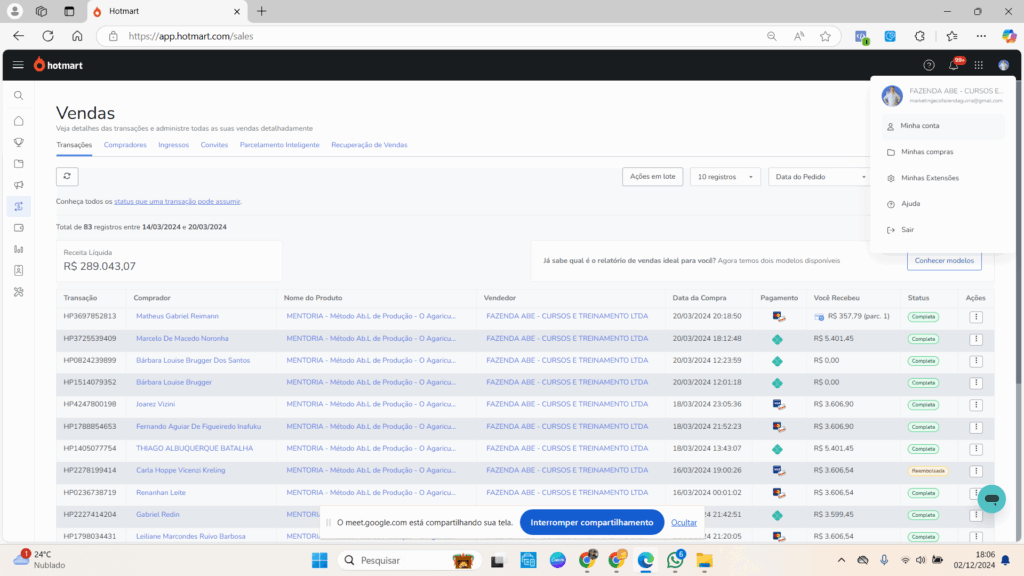The image size is (1024, 576).
Task: Switch to the Transações tab
Action: pyautogui.click(x=74, y=145)
